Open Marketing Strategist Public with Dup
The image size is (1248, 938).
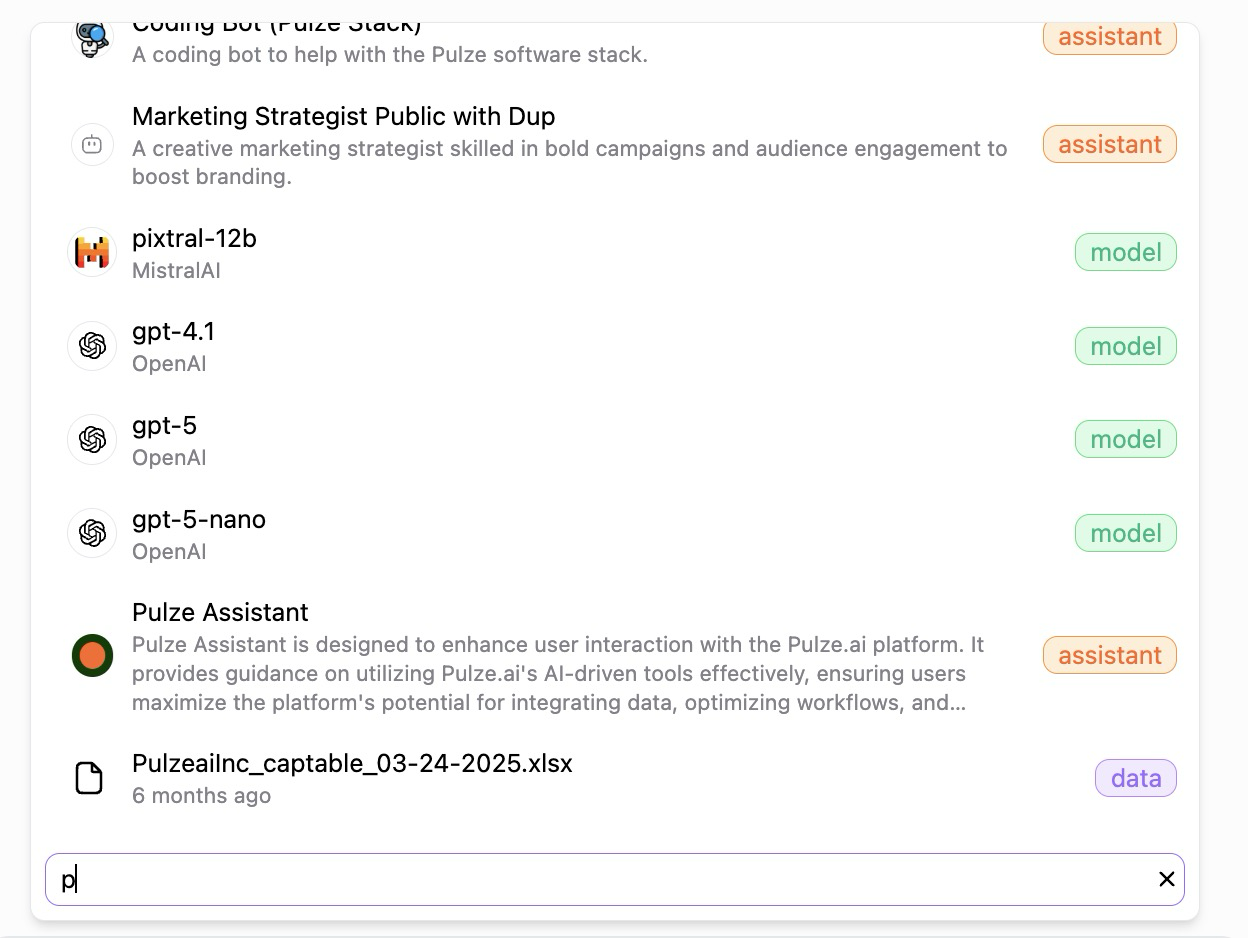(x=343, y=117)
